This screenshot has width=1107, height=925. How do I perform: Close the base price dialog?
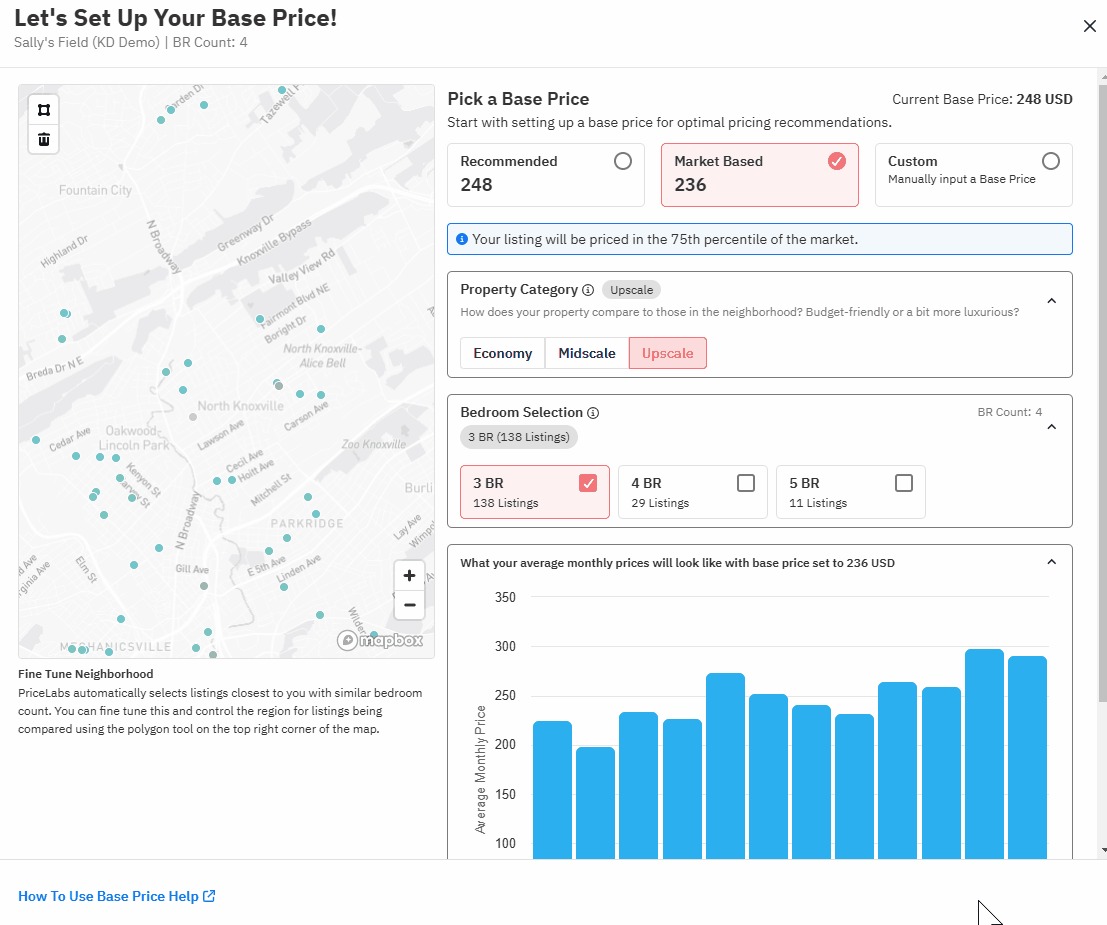pyautogui.click(x=1089, y=26)
